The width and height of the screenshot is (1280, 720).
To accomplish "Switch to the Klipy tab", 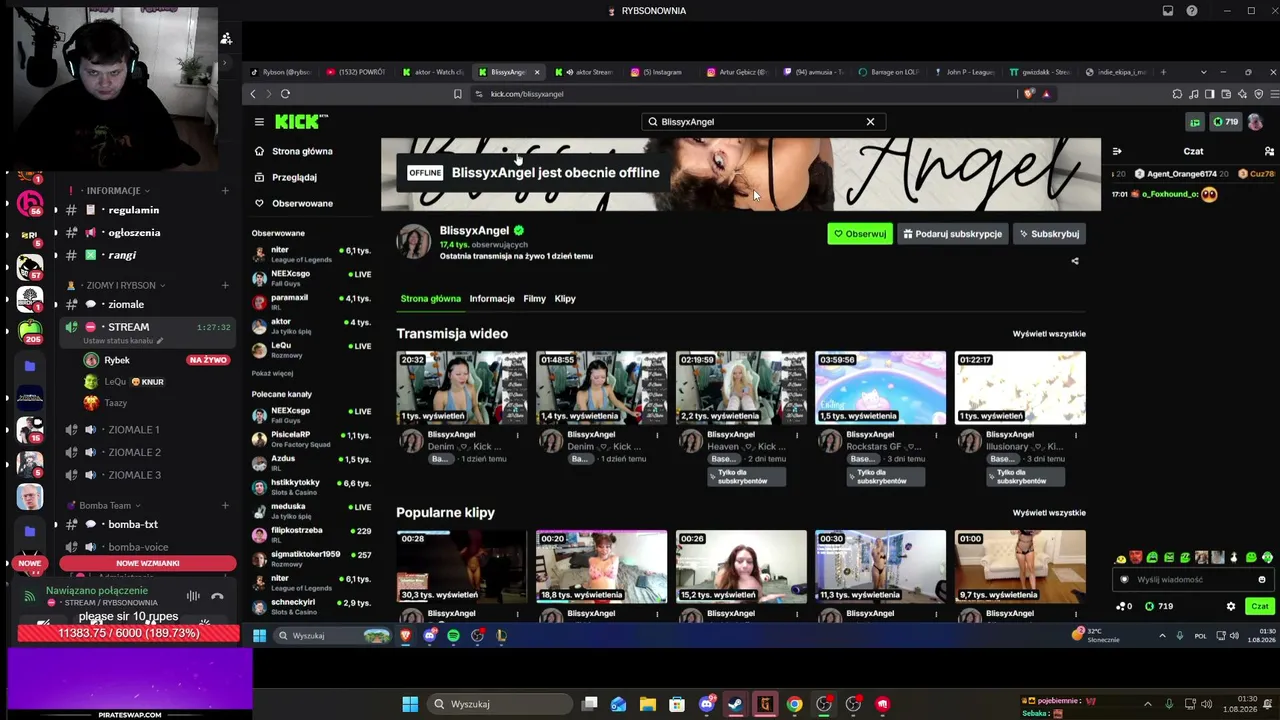I will coord(565,299).
